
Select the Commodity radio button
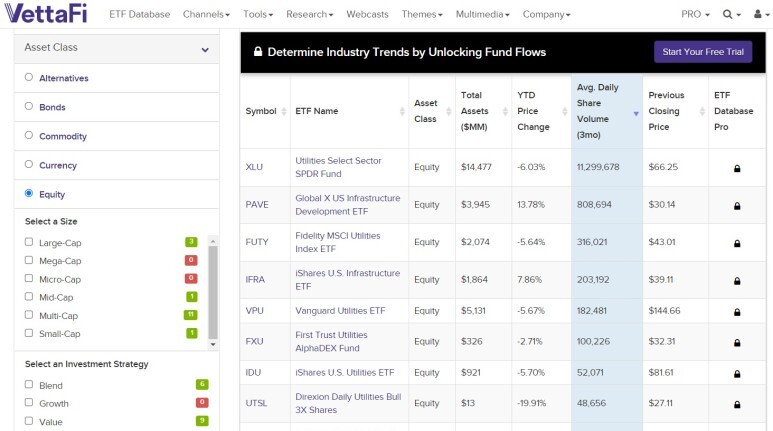[x=29, y=135]
